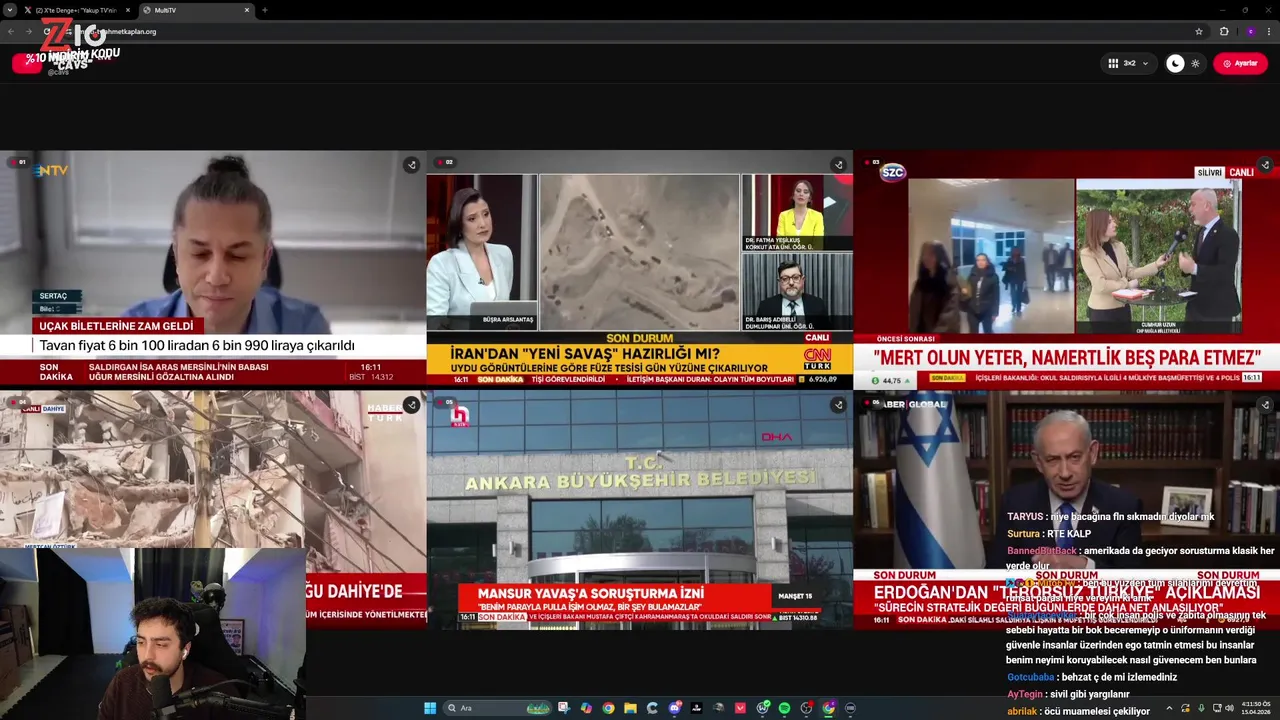Open the tab search dropdown arrow
Screen dimensions: 1280x720
click(x=9, y=10)
